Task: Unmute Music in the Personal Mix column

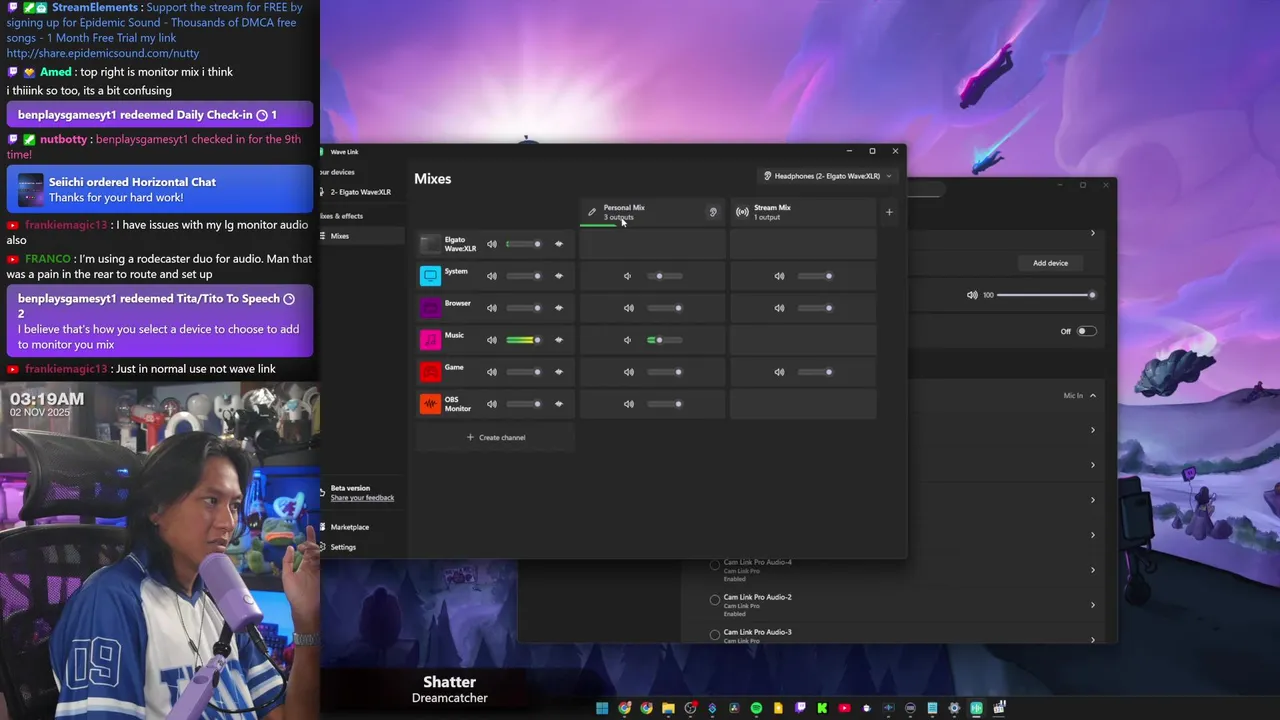Action: pyautogui.click(x=628, y=340)
